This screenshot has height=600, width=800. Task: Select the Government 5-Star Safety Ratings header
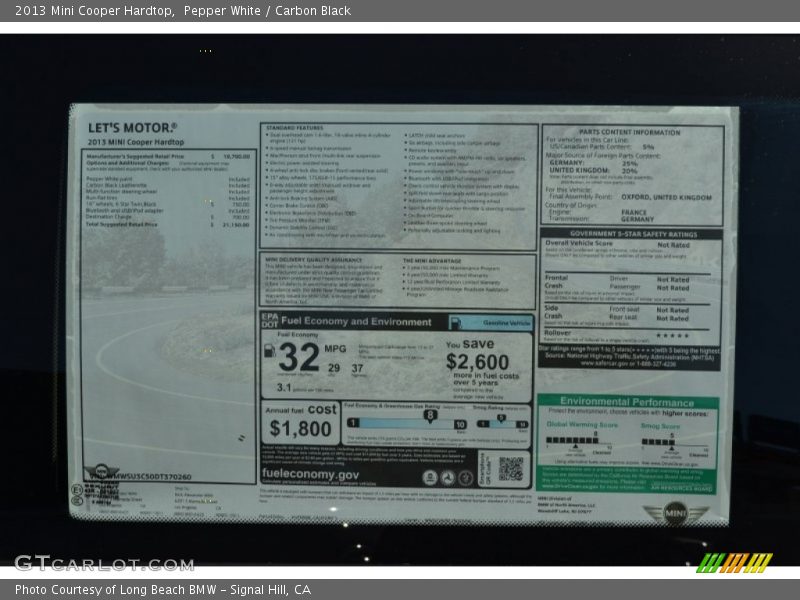pyautogui.click(x=631, y=234)
